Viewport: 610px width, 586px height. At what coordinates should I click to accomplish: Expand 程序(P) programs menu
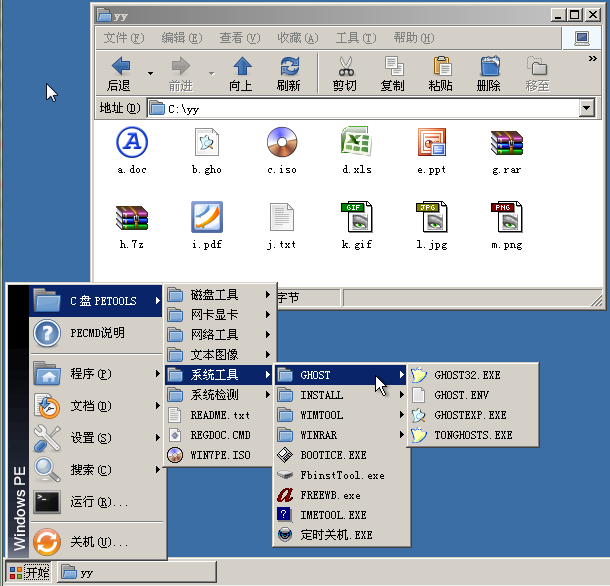[x=96, y=374]
